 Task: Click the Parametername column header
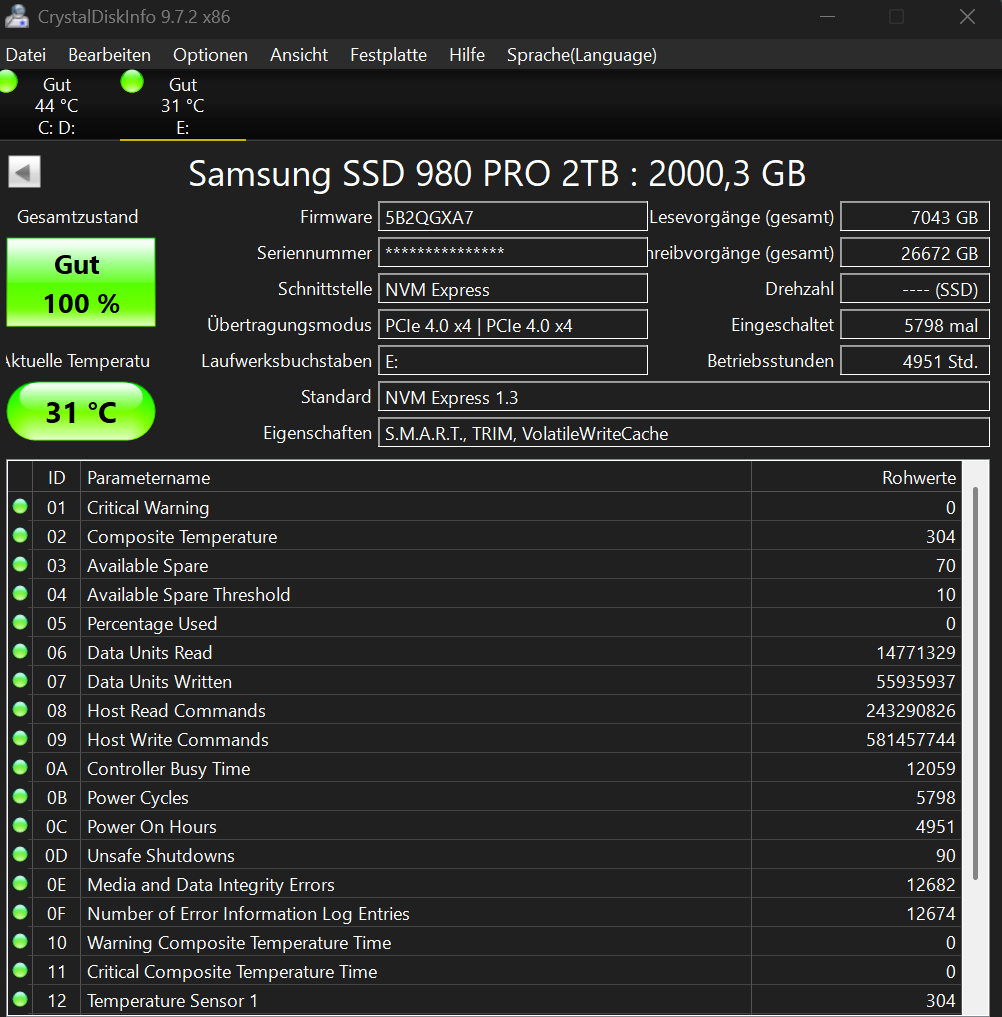416,478
